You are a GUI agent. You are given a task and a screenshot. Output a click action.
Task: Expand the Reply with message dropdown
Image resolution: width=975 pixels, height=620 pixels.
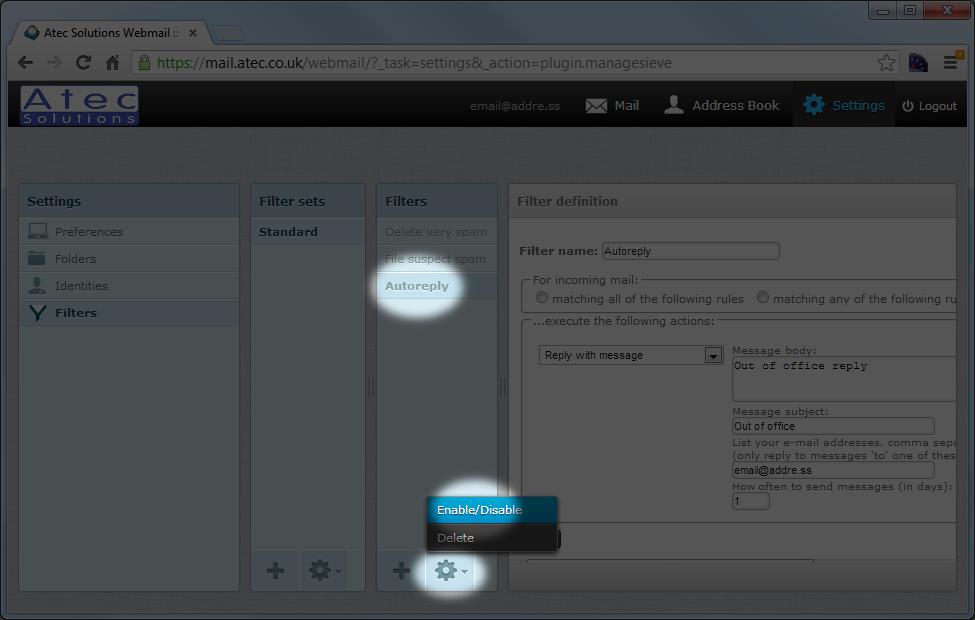[713, 355]
